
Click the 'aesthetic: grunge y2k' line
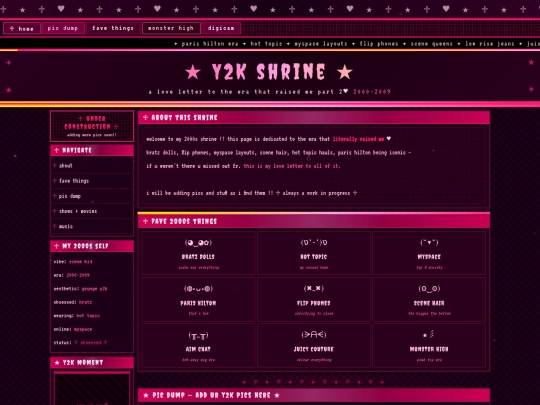click(x=80, y=289)
